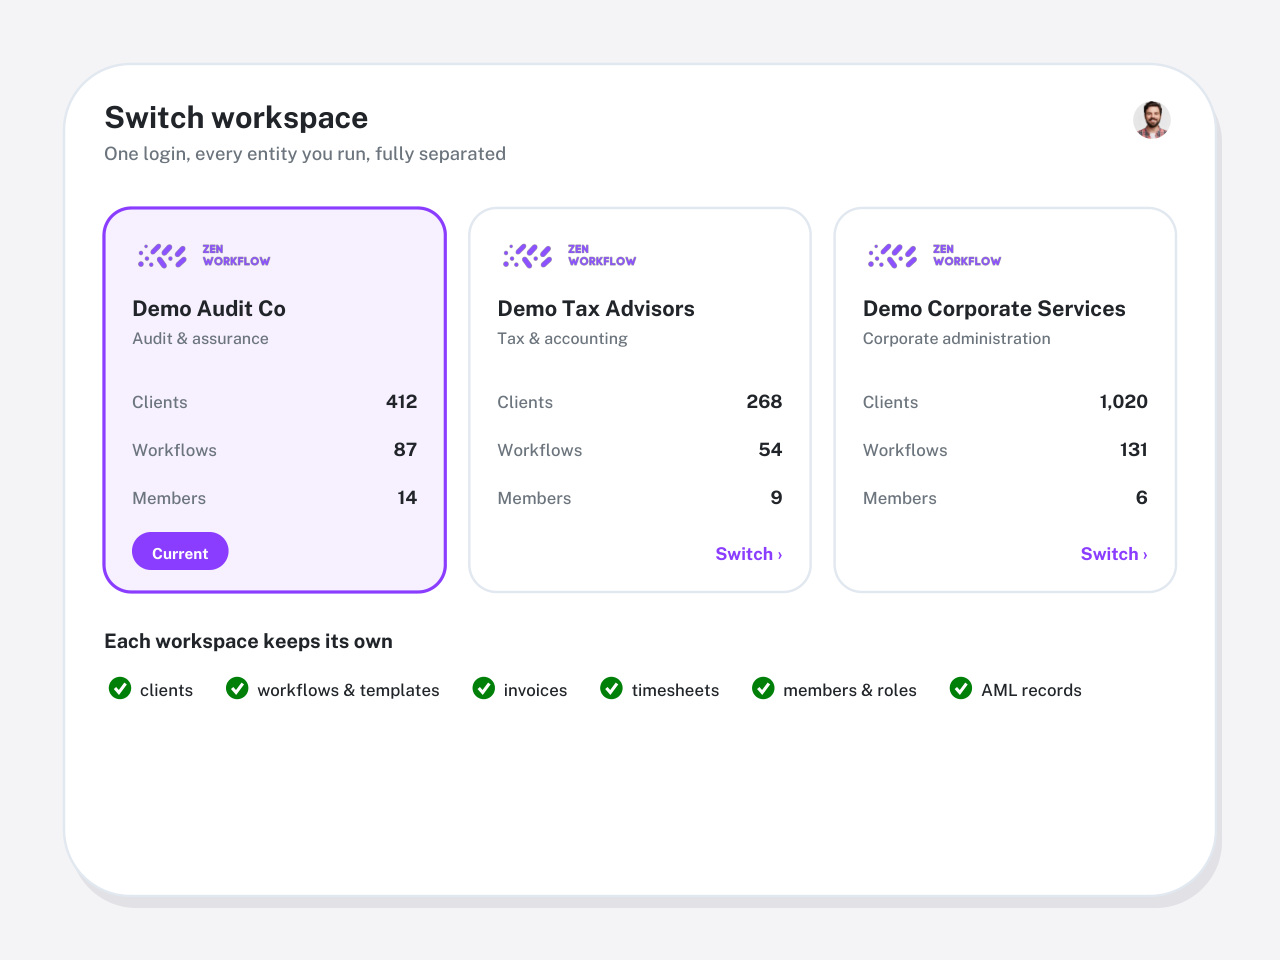1280x960 pixels.
Task: Click the timesheets text
Action: [675, 690]
